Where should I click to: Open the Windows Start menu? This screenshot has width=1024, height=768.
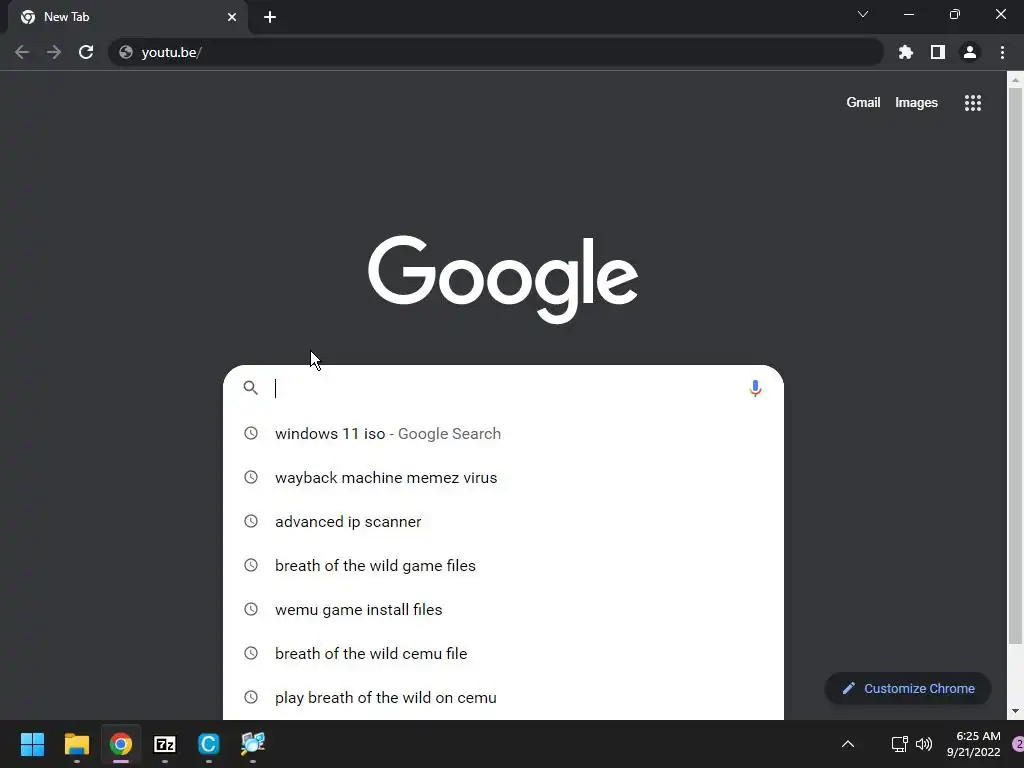32,744
